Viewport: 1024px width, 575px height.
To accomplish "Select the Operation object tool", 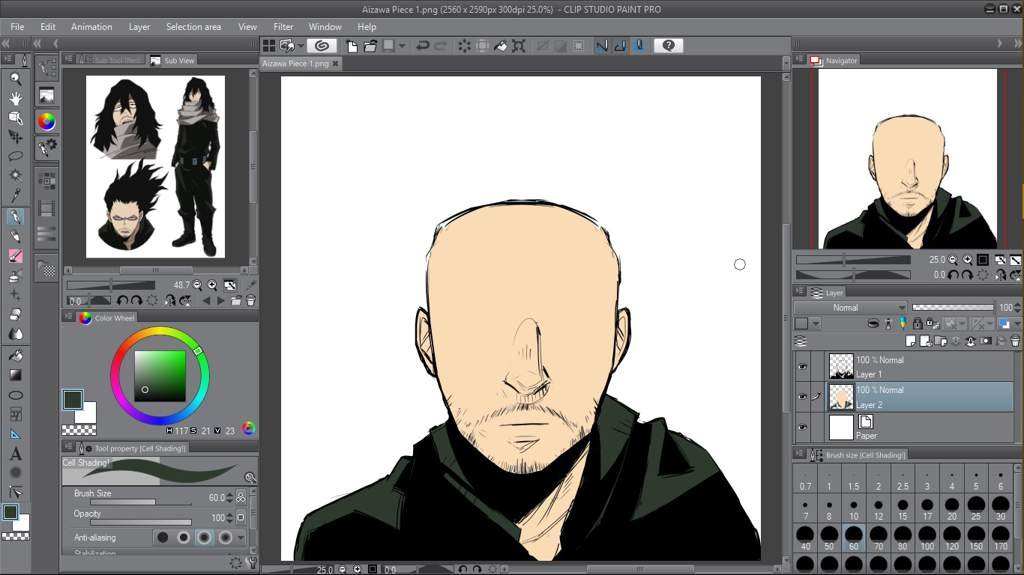I will coord(16,118).
